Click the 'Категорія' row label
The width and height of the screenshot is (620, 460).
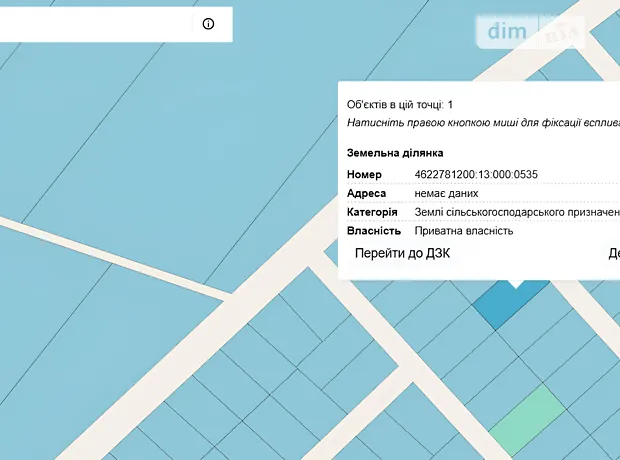click(372, 212)
